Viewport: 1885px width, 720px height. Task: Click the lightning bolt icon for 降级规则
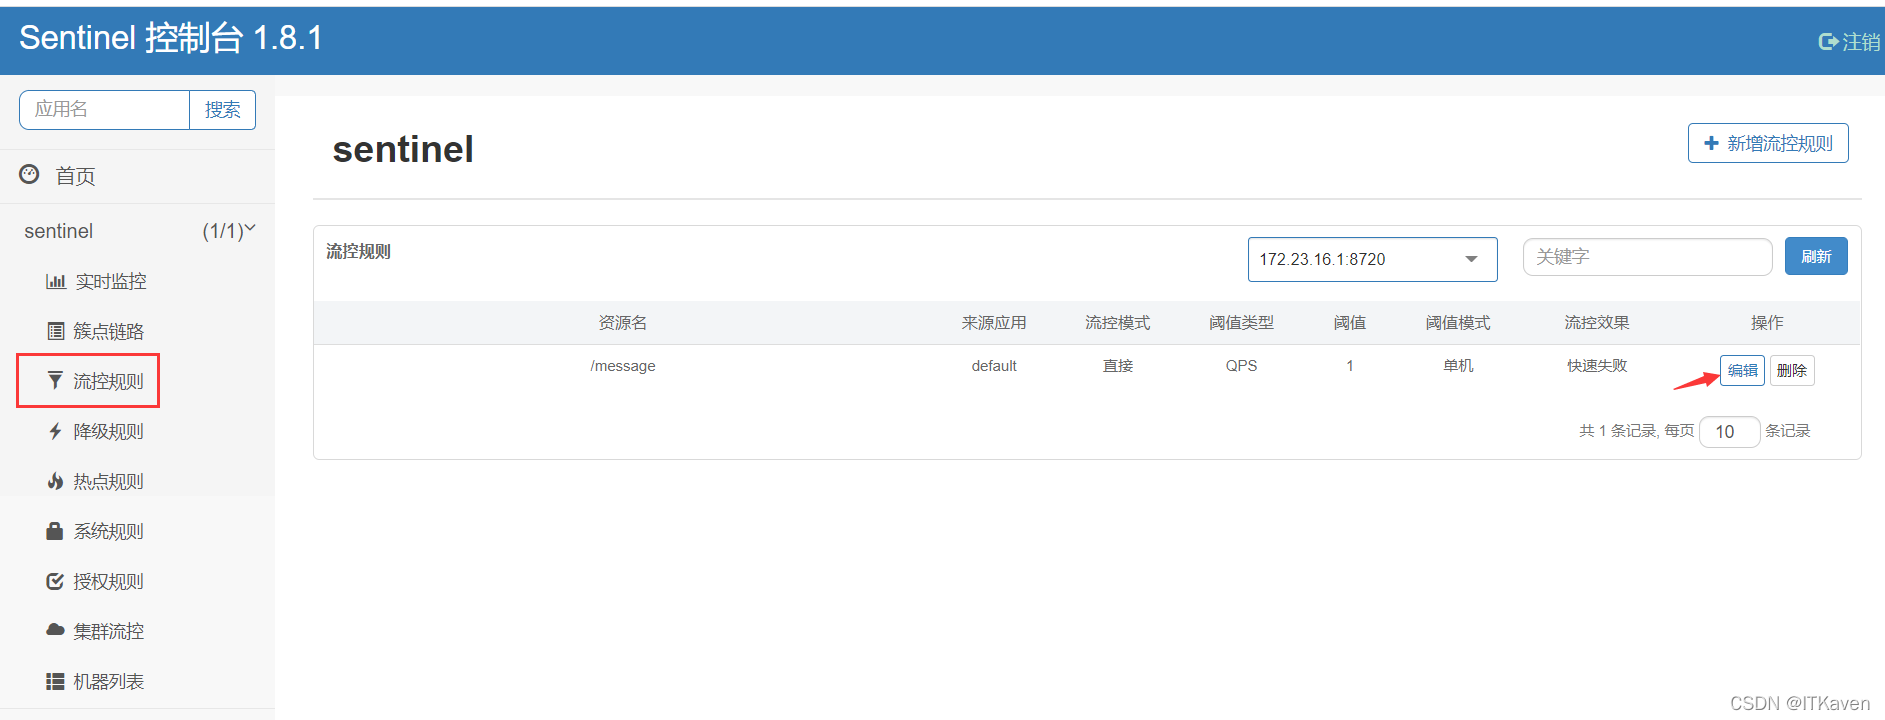click(56, 431)
